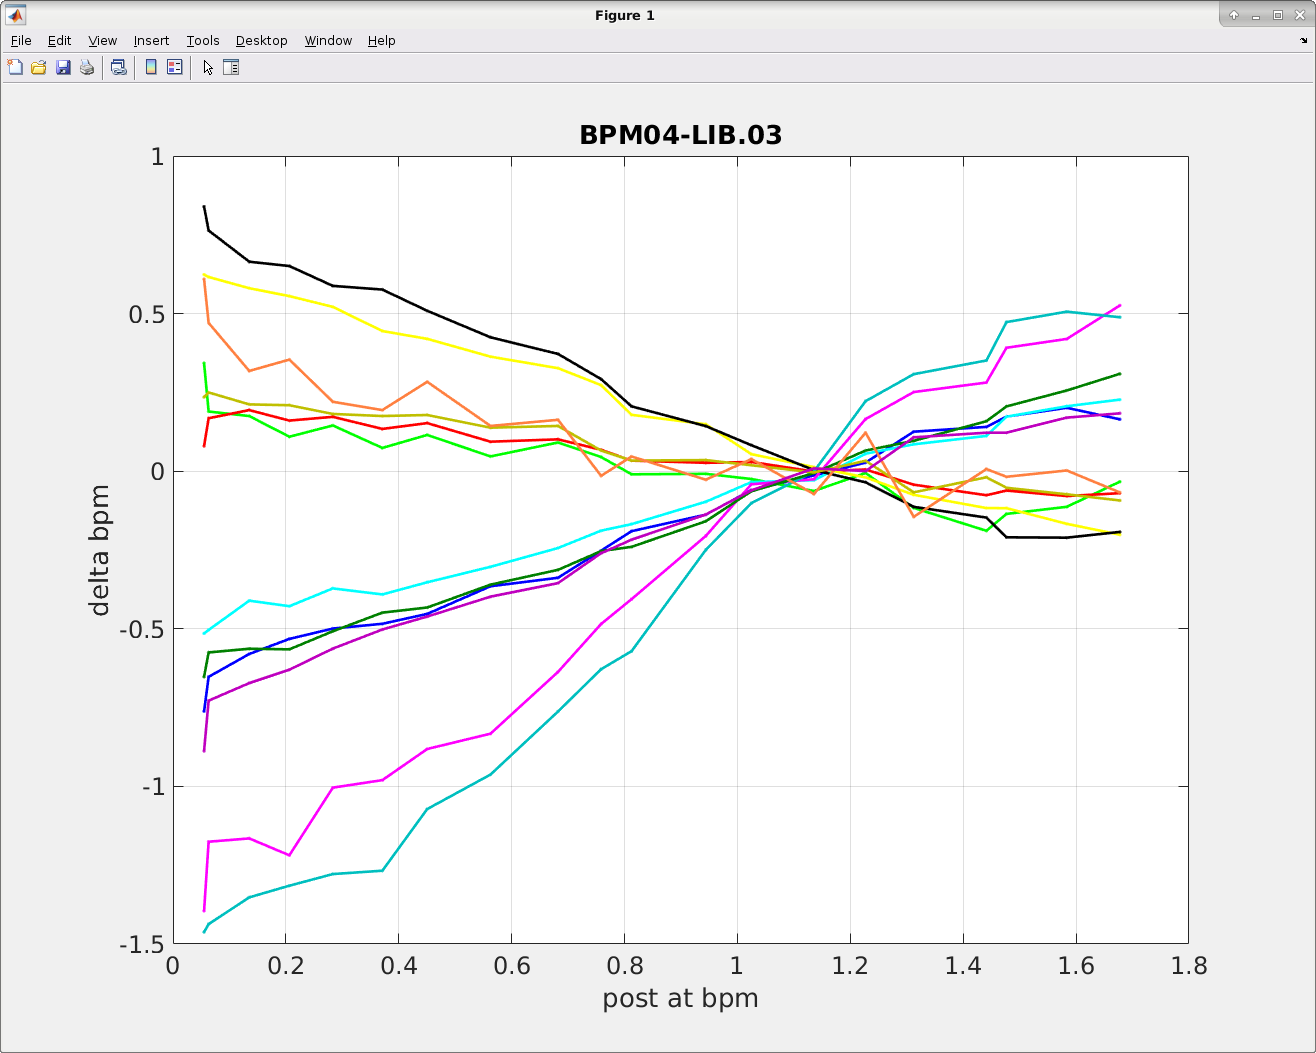Expand the Insert menu
The image size is (1316, 1053).
[151, 41]
